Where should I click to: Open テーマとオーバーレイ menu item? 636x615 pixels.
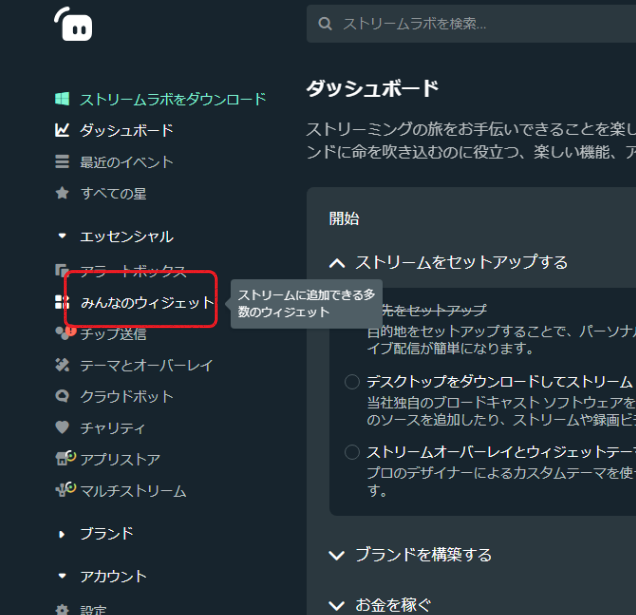[146, 366]
